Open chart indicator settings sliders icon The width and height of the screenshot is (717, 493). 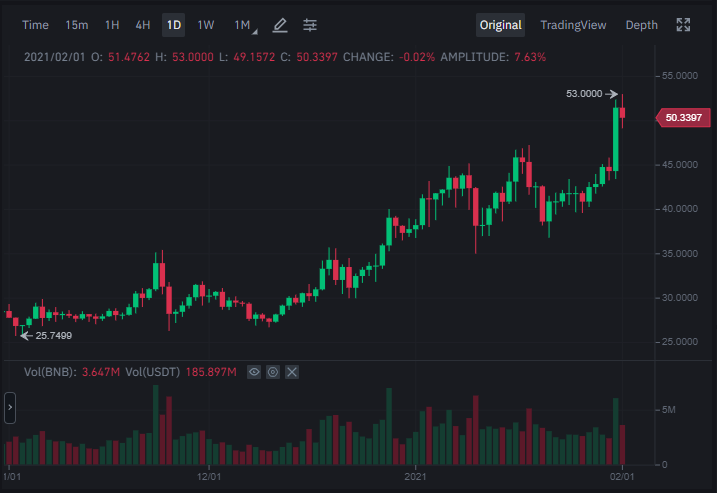point(310,25)
